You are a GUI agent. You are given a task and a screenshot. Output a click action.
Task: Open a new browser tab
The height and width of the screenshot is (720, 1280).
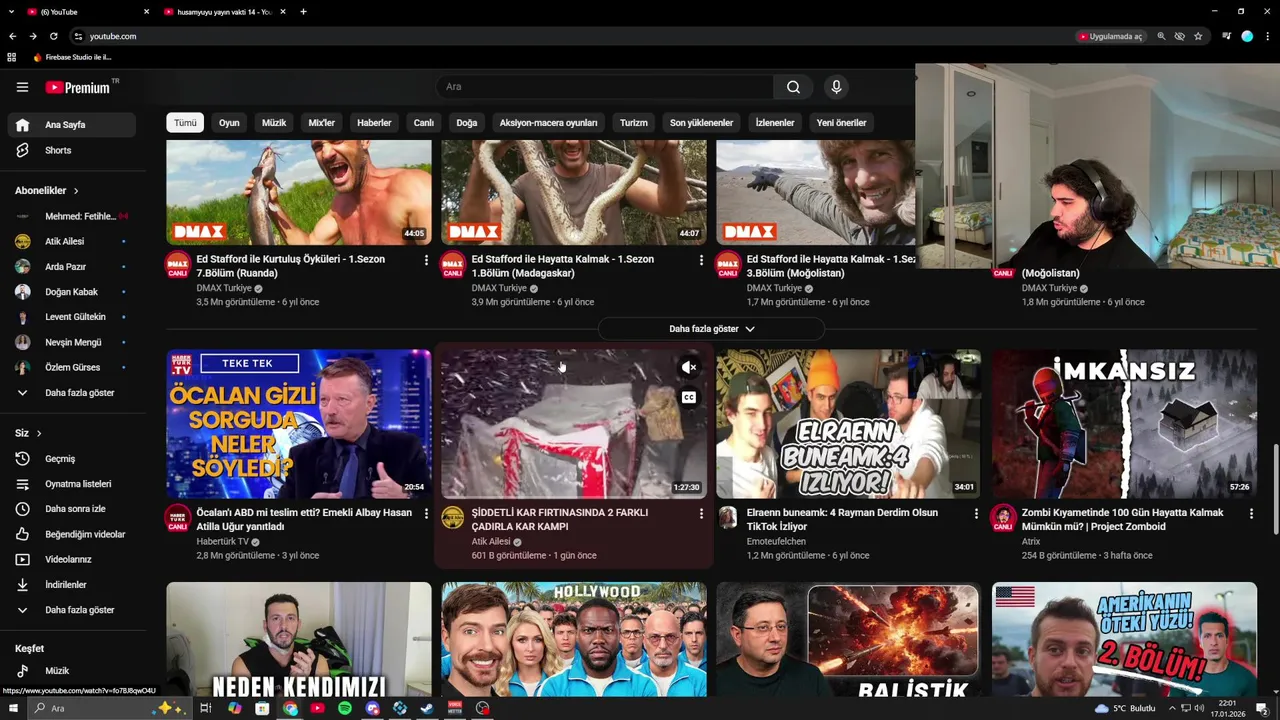[x=303, y=12]
